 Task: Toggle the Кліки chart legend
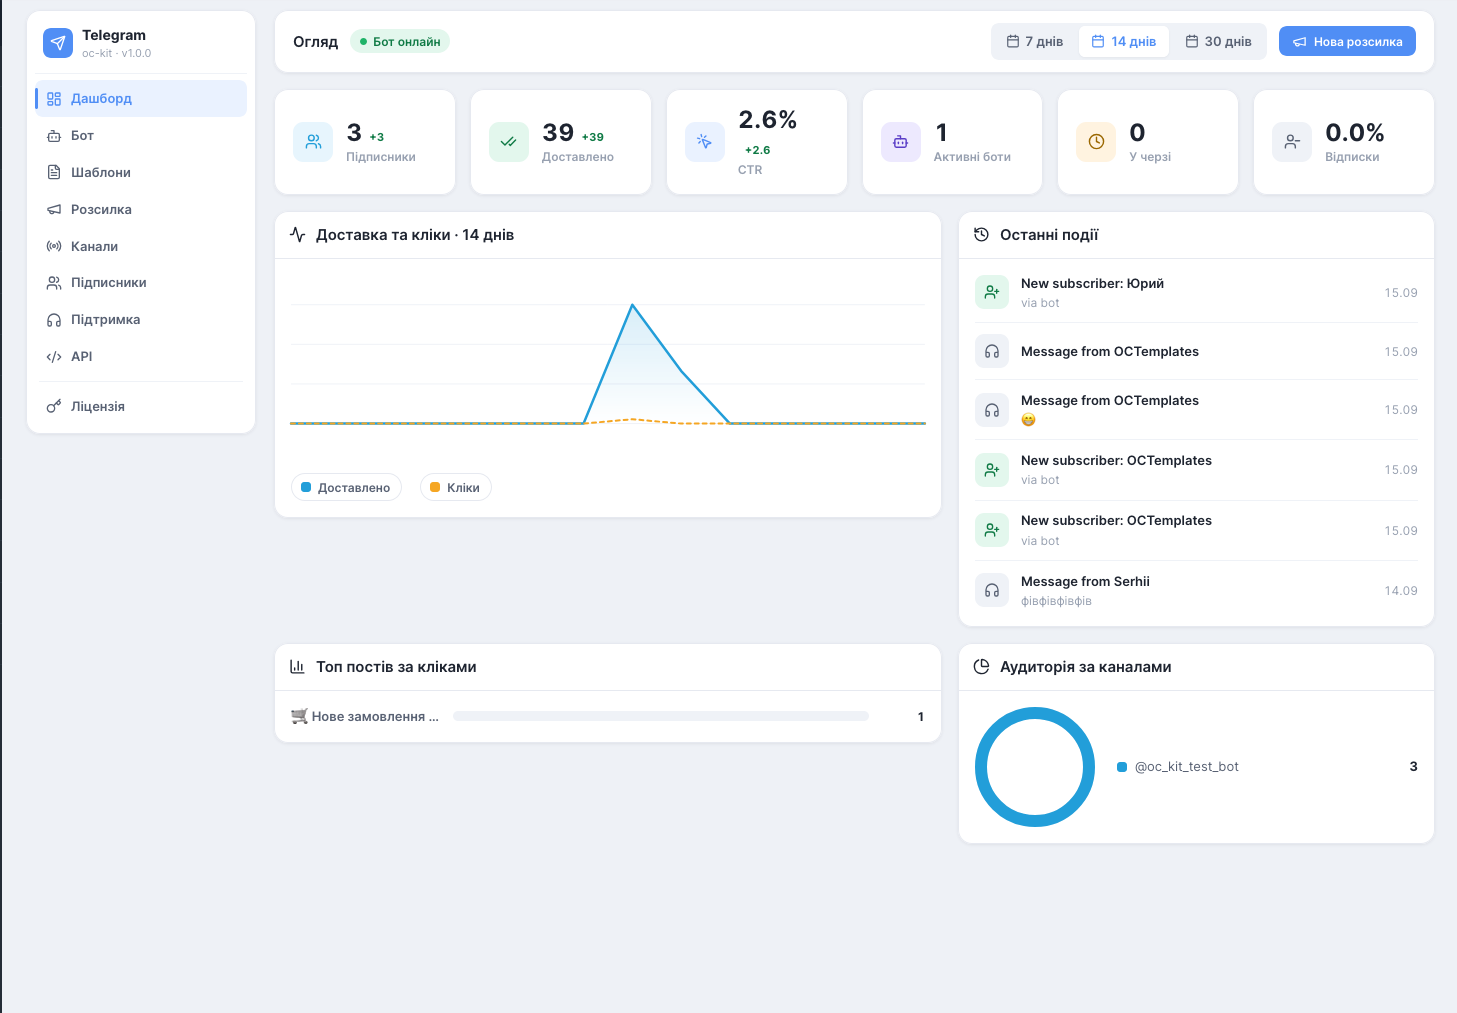pos(455,487)
